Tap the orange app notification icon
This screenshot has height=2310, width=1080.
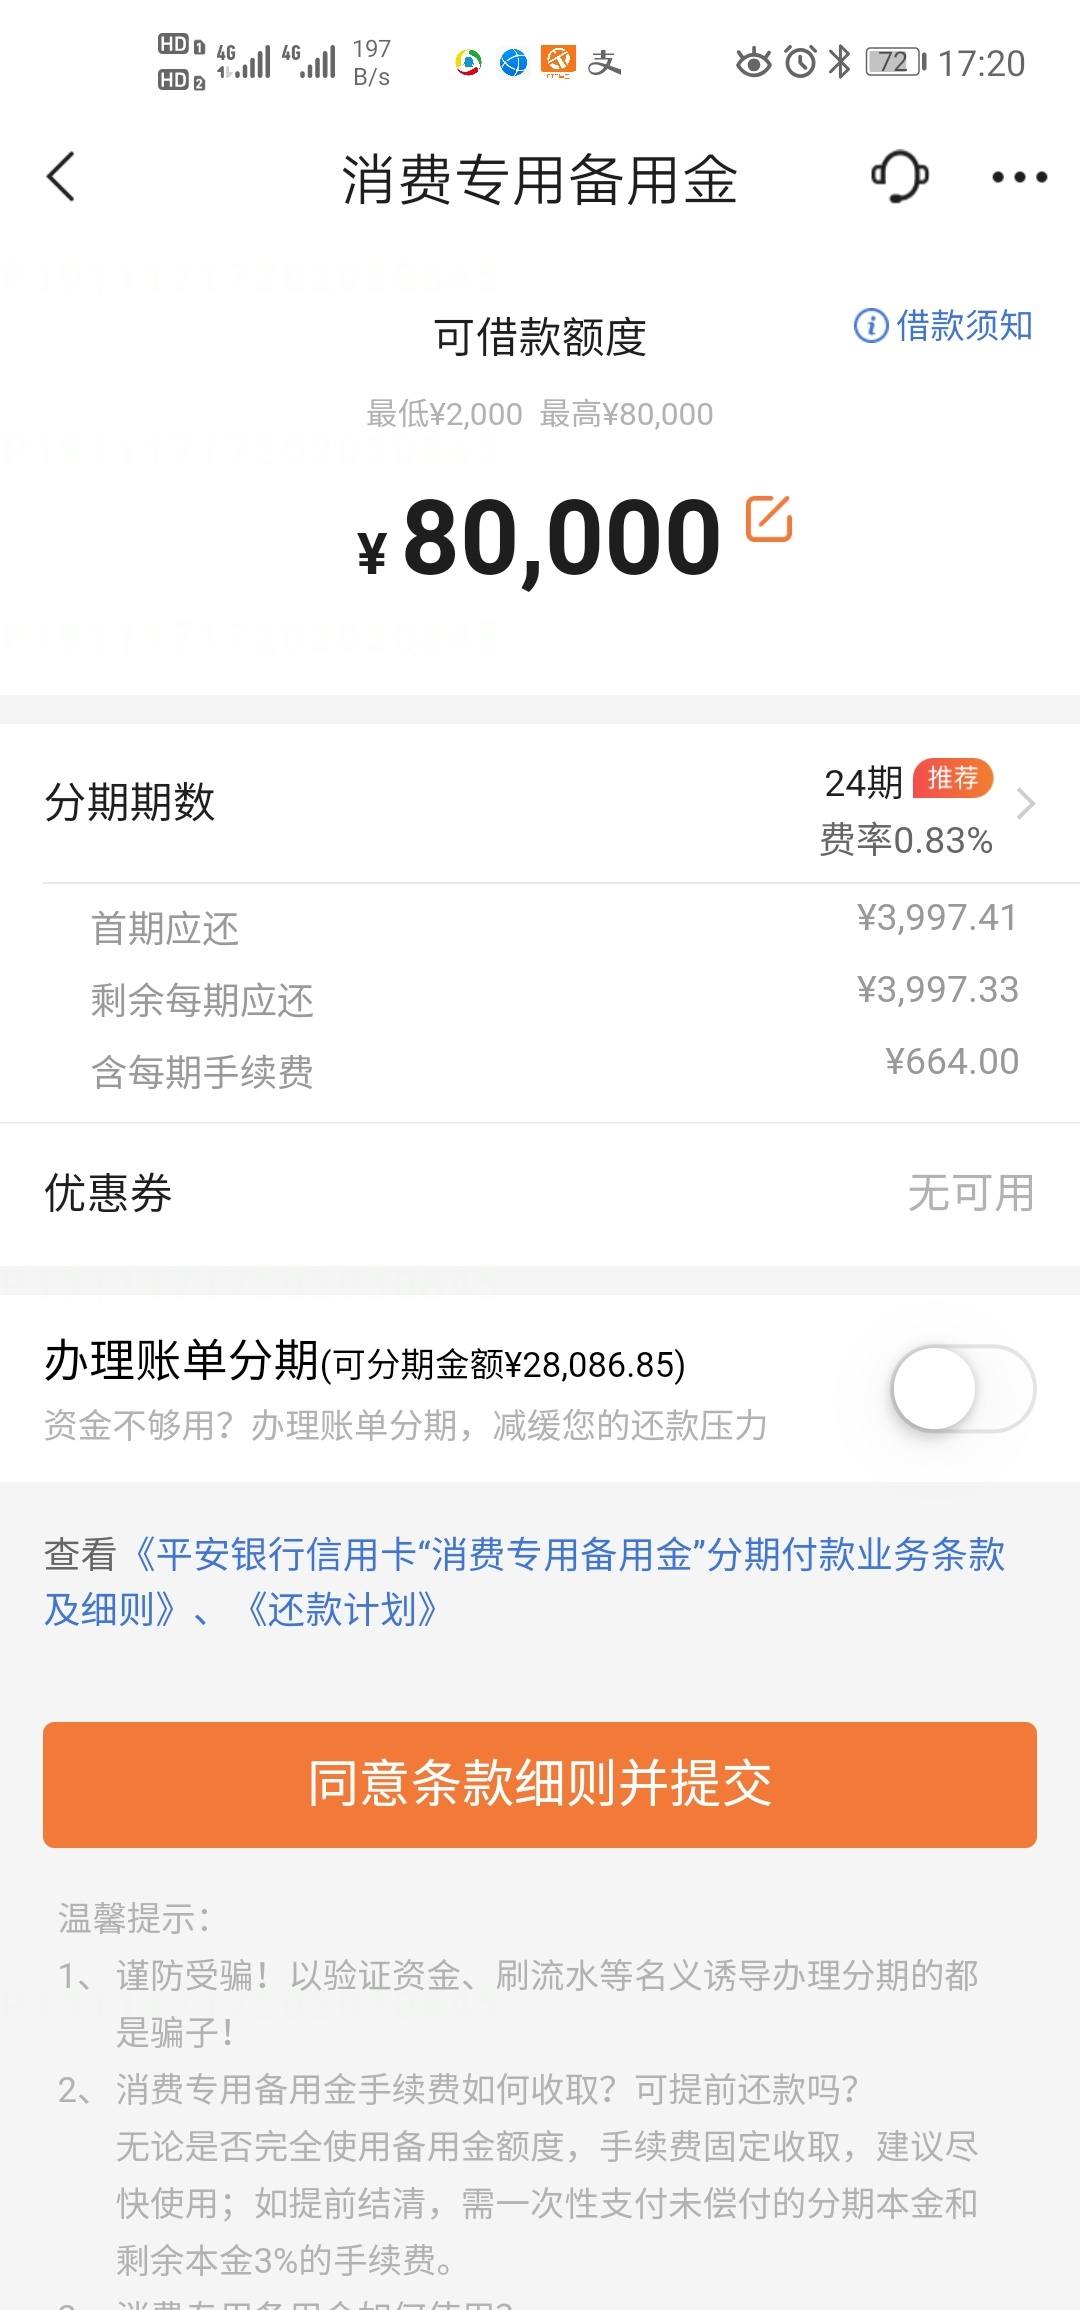coord(558,62)
